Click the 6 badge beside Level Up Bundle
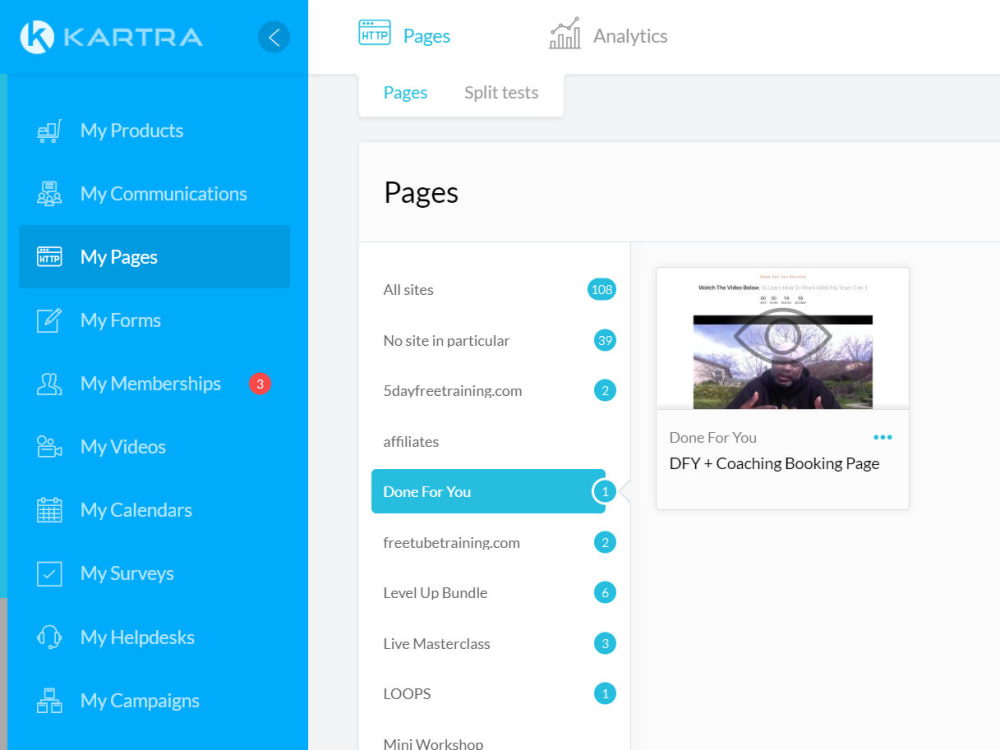Image resolution: width=1000 pixels, height=750 pixels. click(x=605, y=592)
